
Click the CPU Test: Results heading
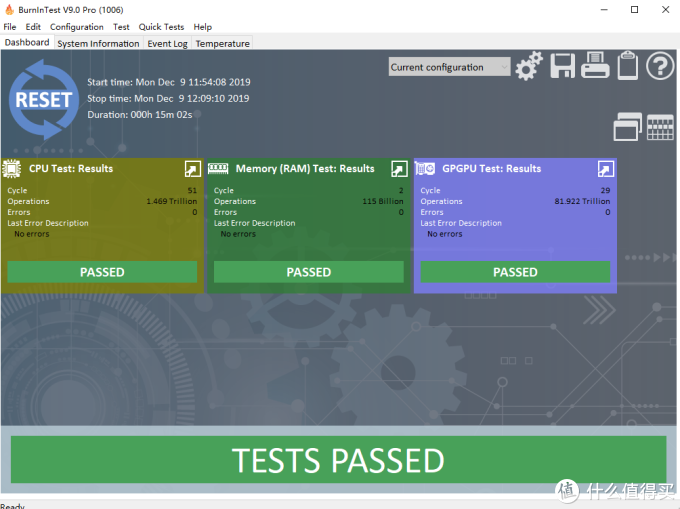click(x=71, y=169)
